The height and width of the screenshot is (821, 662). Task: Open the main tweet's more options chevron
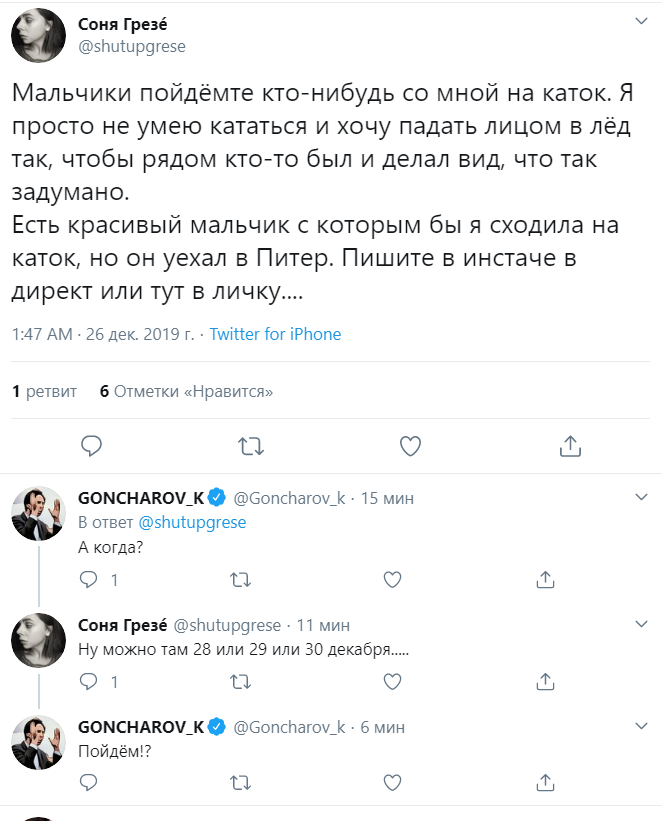pyautogui.click(x=641, y=21)
